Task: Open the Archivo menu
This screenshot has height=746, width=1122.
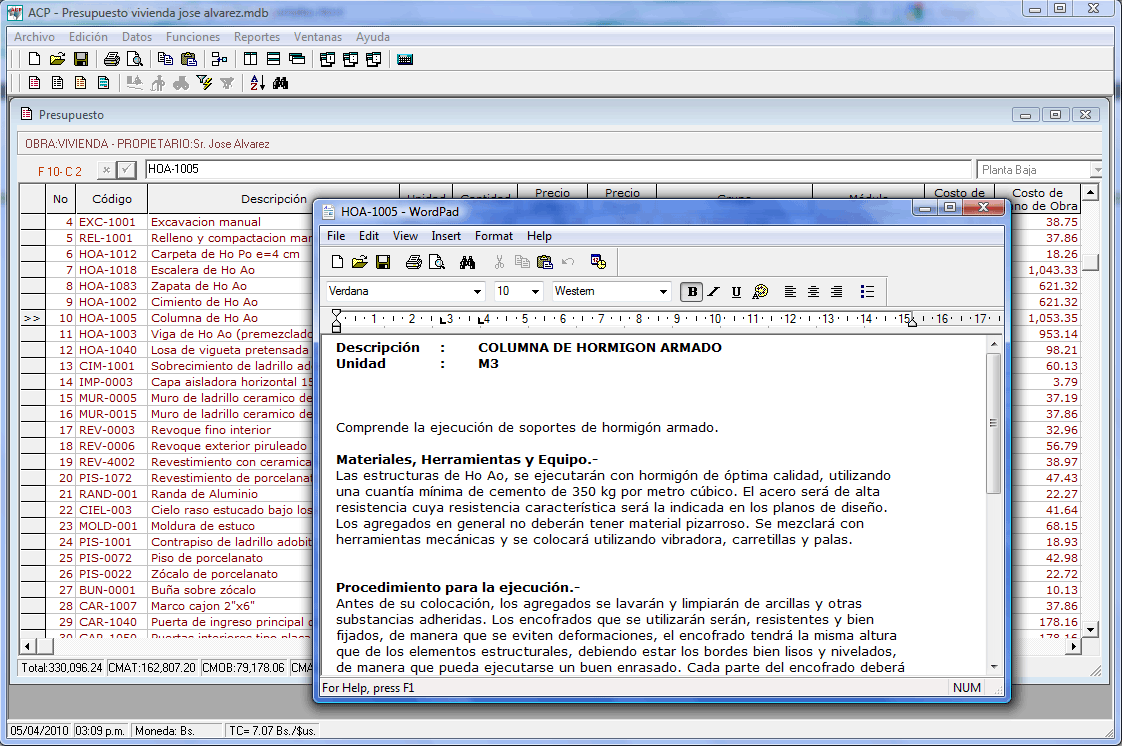Action: (34, 37)
